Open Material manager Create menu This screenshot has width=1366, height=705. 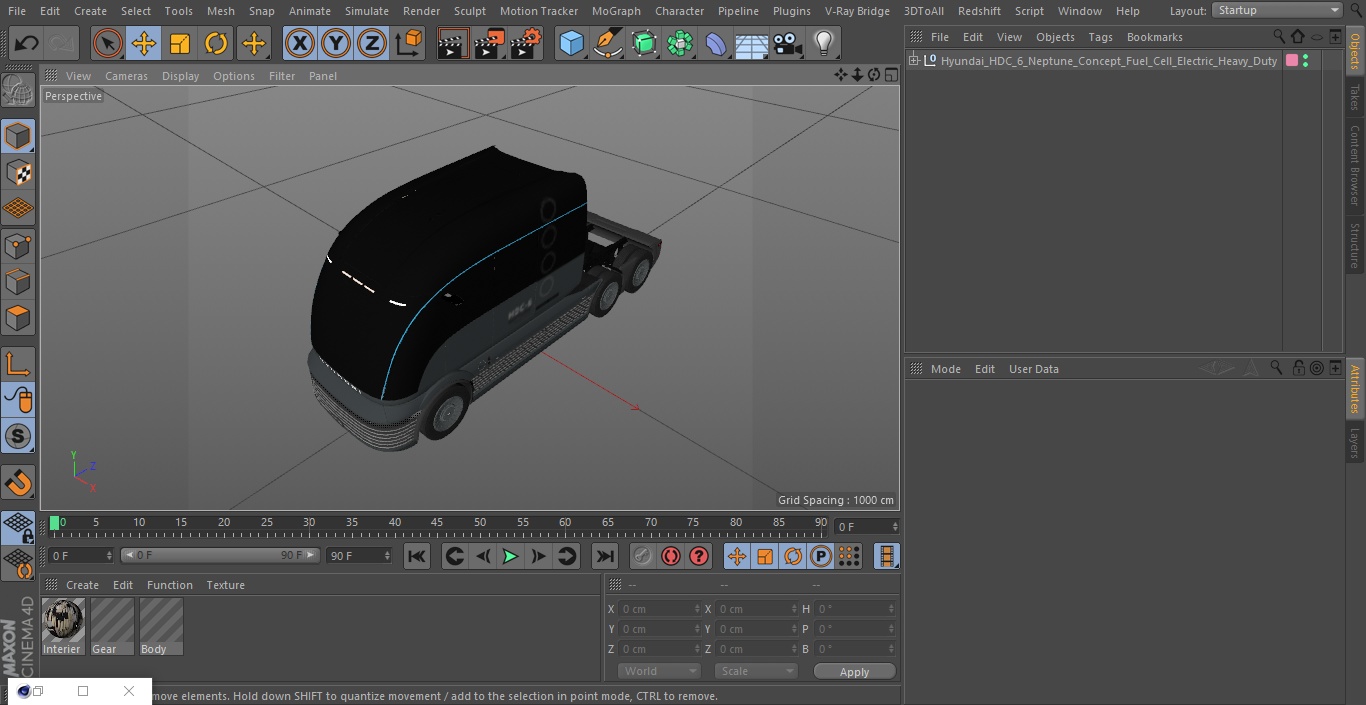(x=82, y=585)
